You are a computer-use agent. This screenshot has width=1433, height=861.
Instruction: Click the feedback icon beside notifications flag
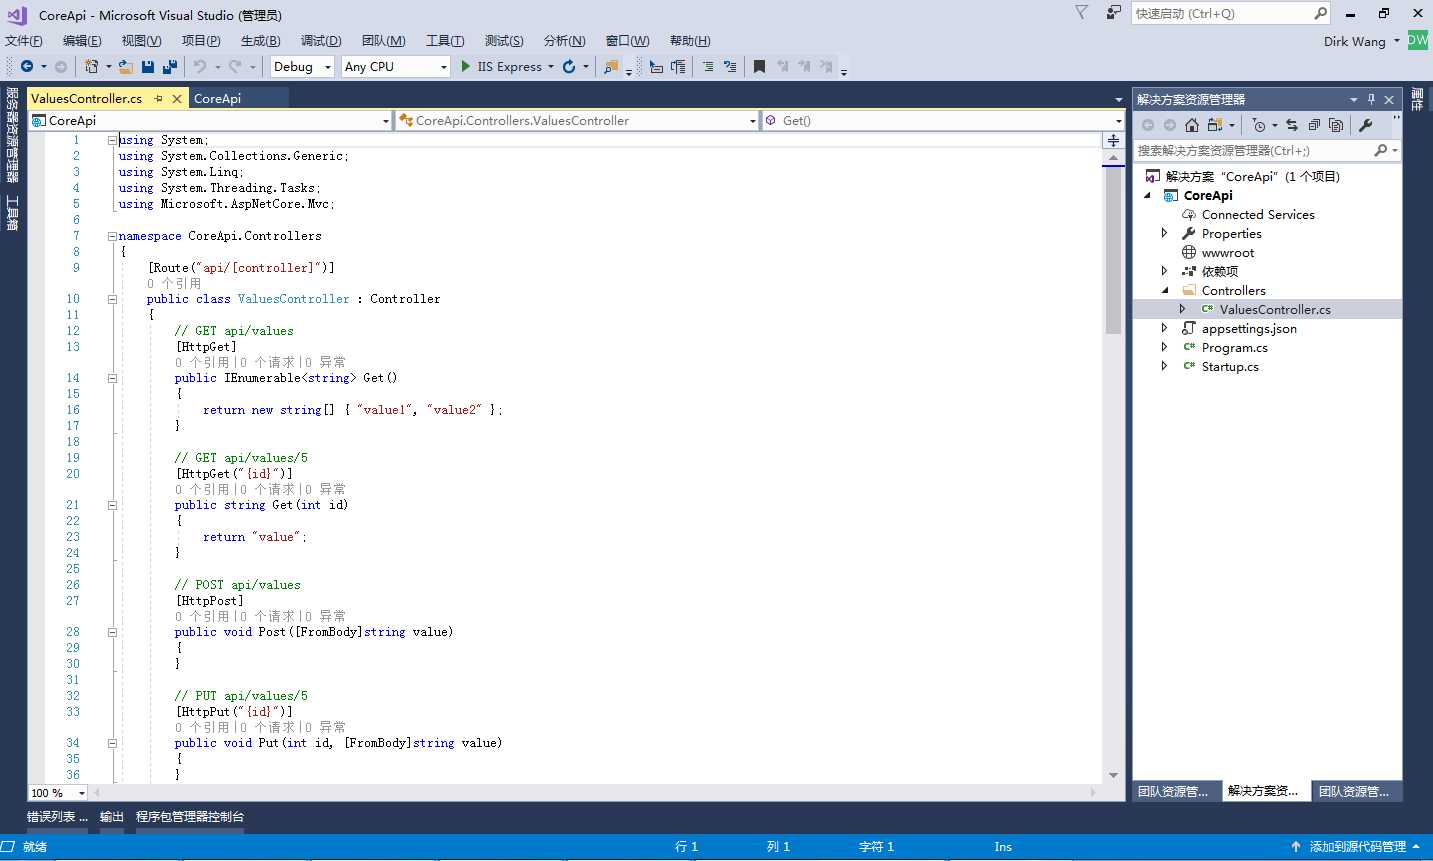pyautogui.click(x=1113, y=12)
